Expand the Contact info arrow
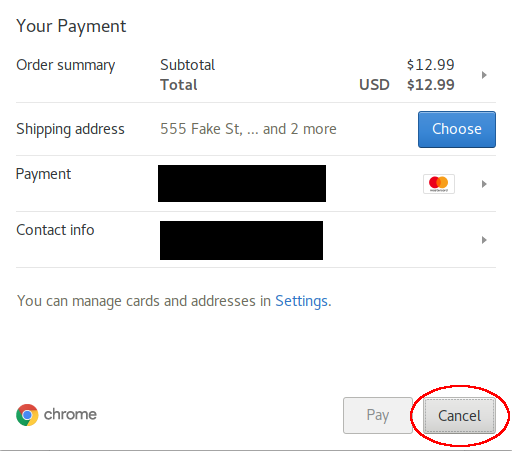 point(484,240)
